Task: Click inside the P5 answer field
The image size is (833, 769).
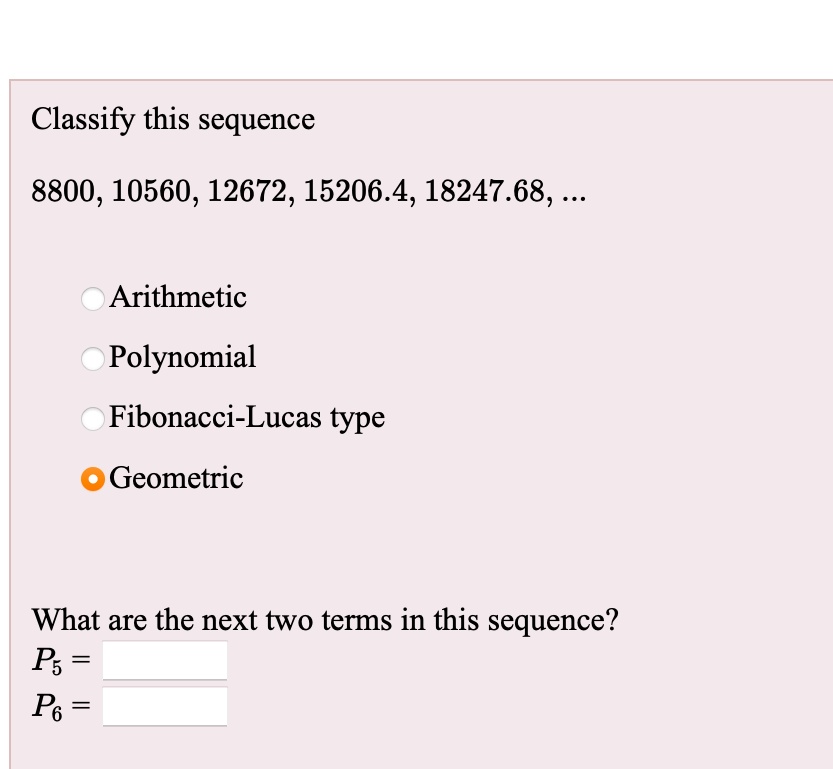Action: [165, 659]
